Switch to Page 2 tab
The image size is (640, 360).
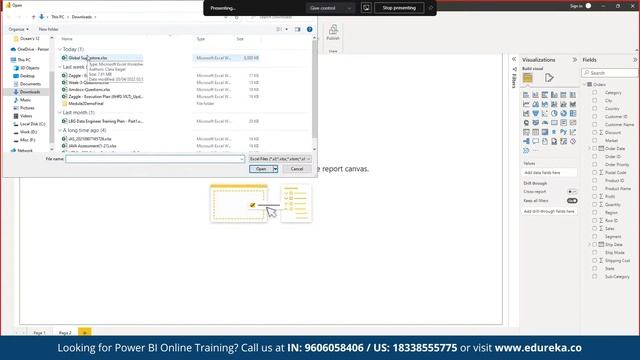click(65, 333)
